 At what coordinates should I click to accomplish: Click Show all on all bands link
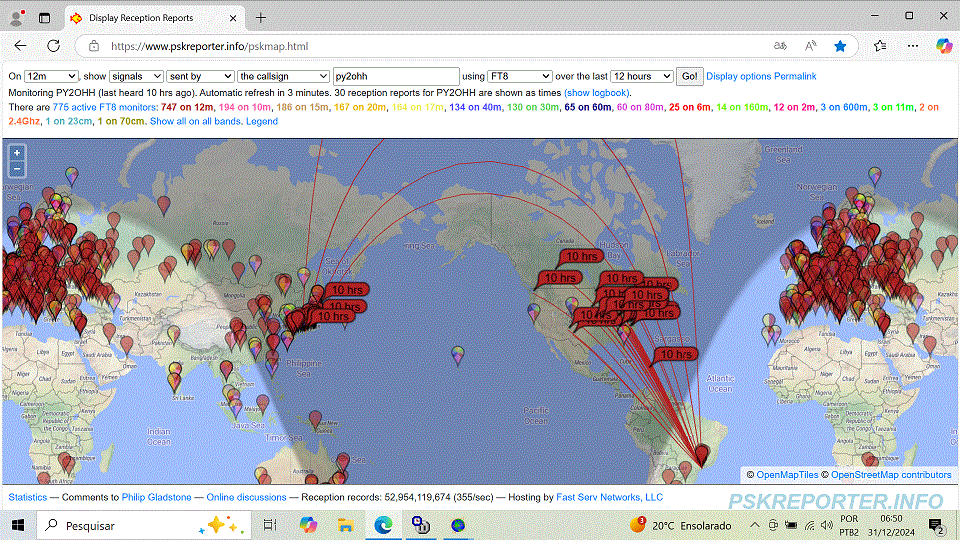coord(195,121)
